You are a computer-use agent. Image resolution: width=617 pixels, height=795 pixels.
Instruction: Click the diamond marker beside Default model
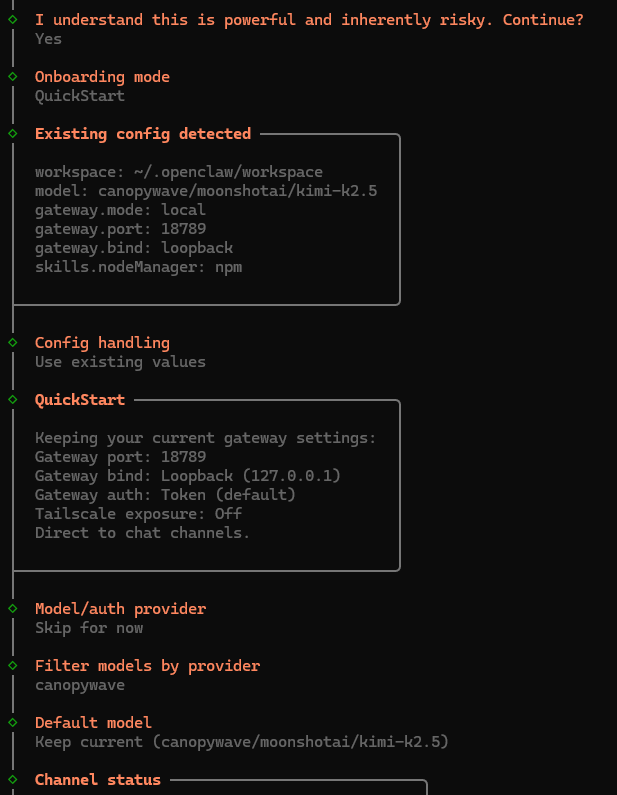click(x=12, y=722)
